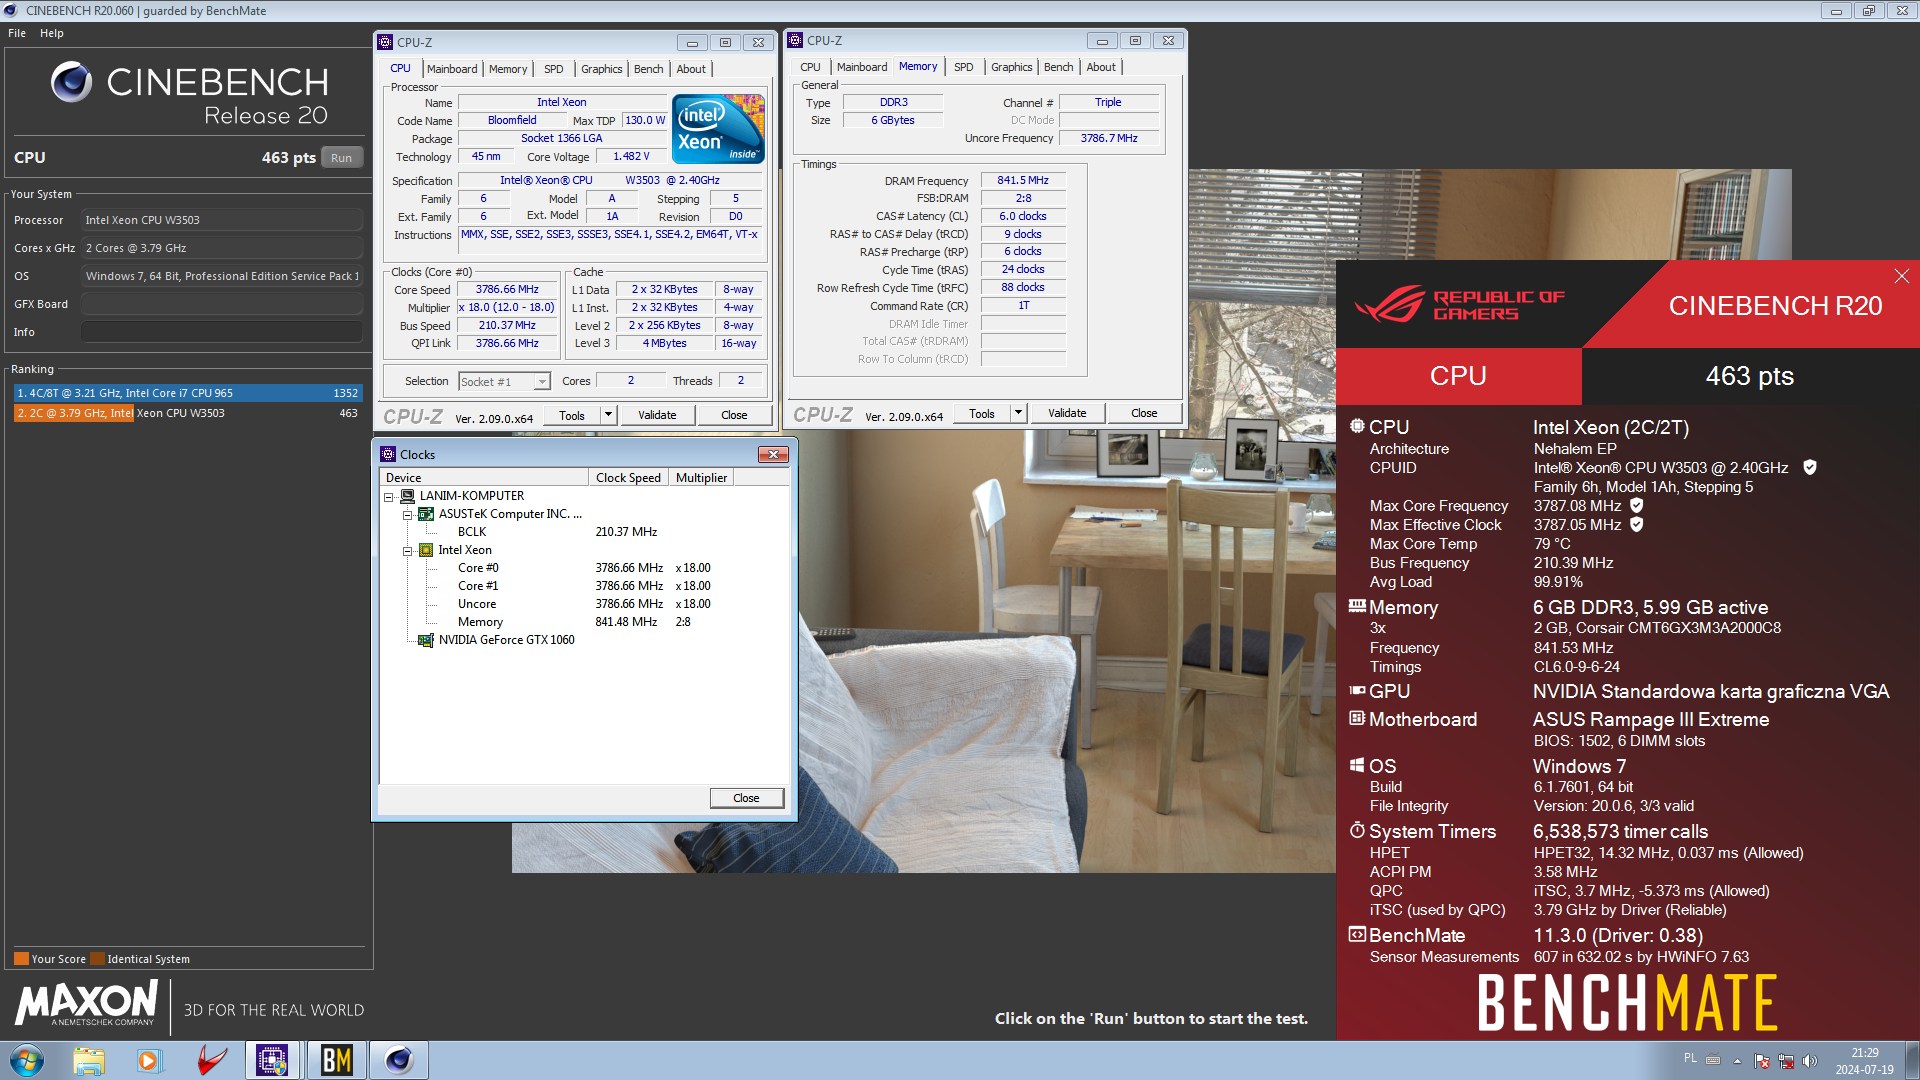The height and width of the screenshot is (1080, 1920).
Task: Click the shield icon beside CPUID value
Action: [x=1809, y=467]
